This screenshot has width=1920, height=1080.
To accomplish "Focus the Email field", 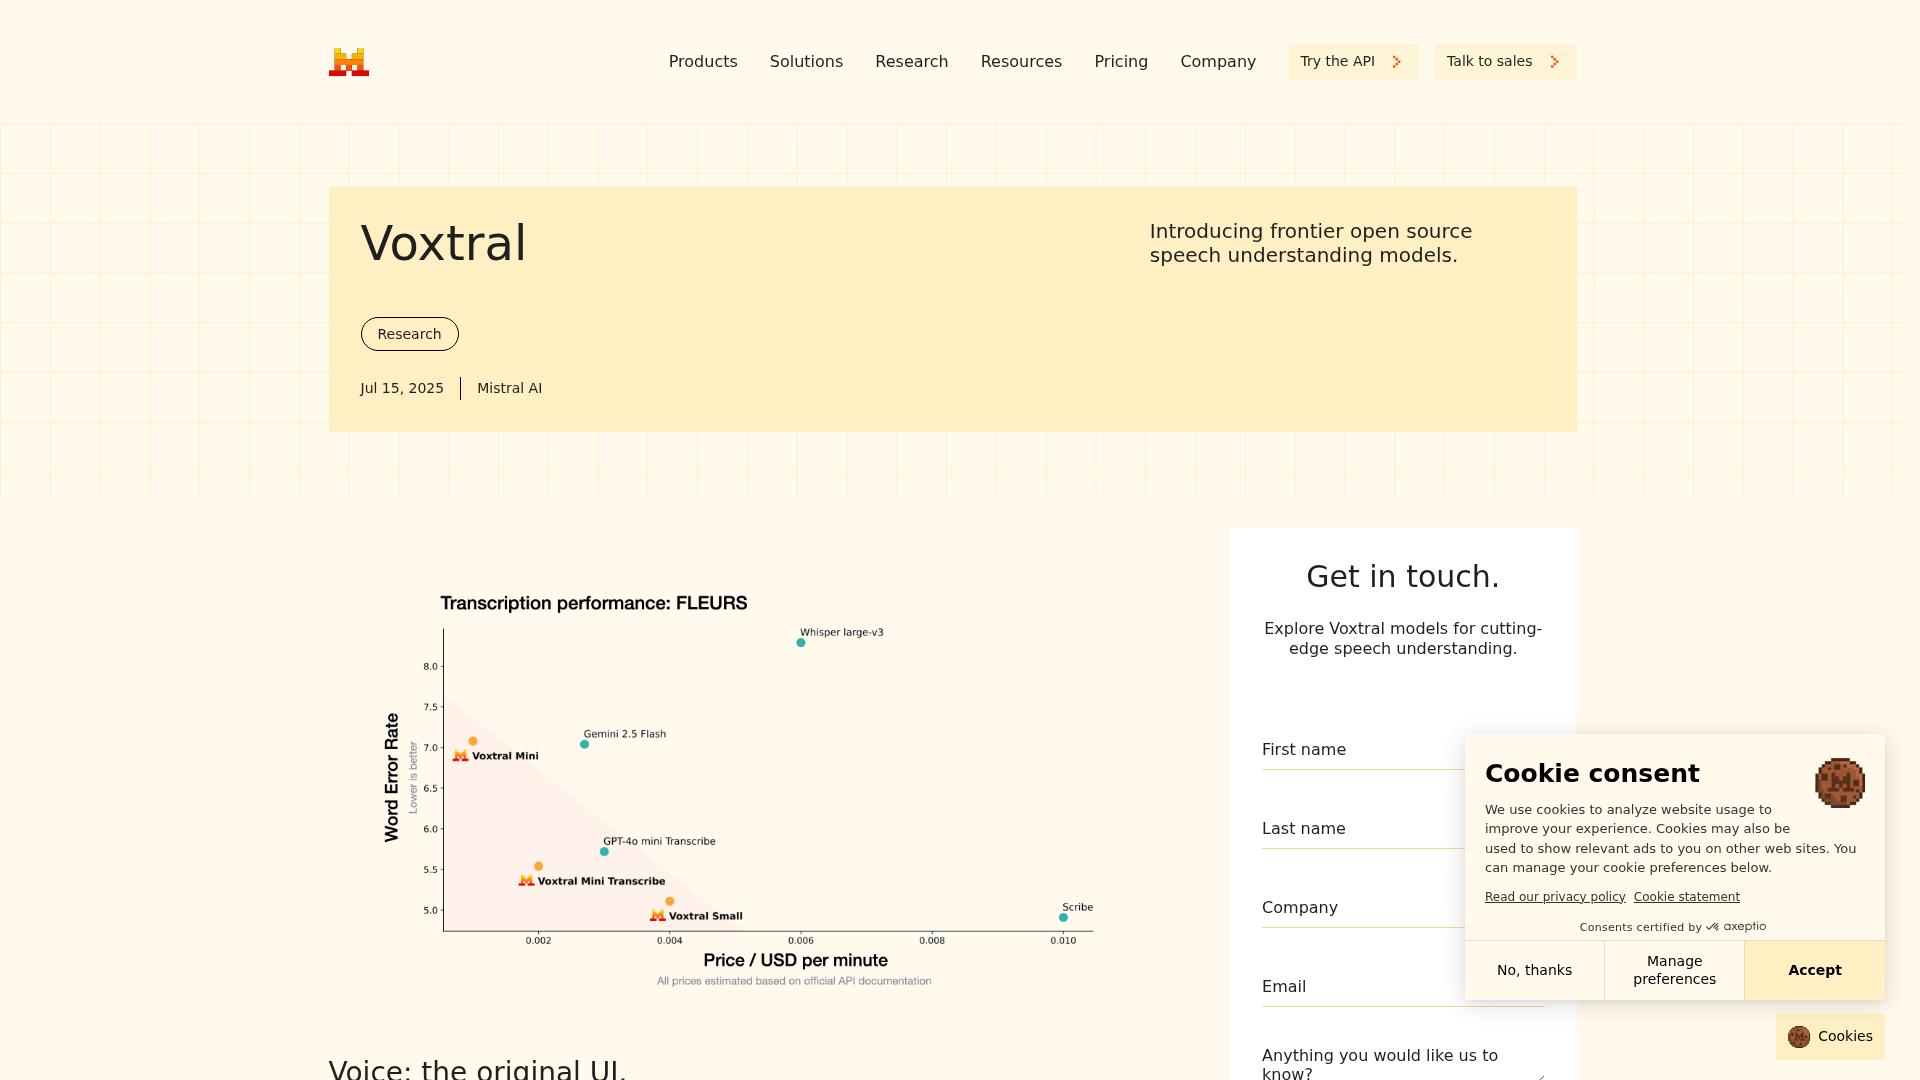I will (1403, 987).
